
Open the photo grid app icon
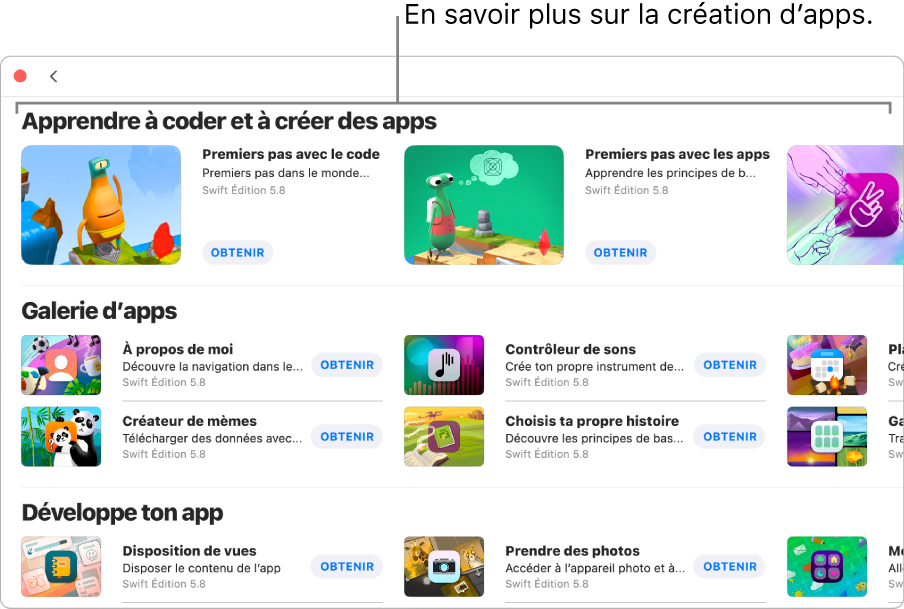pyautogui.click(x=827, y=437)
